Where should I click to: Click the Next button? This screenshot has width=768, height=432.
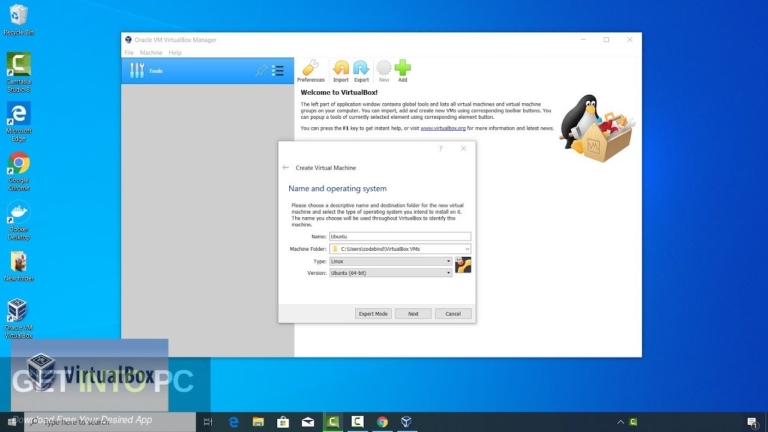tap(413, 313)
